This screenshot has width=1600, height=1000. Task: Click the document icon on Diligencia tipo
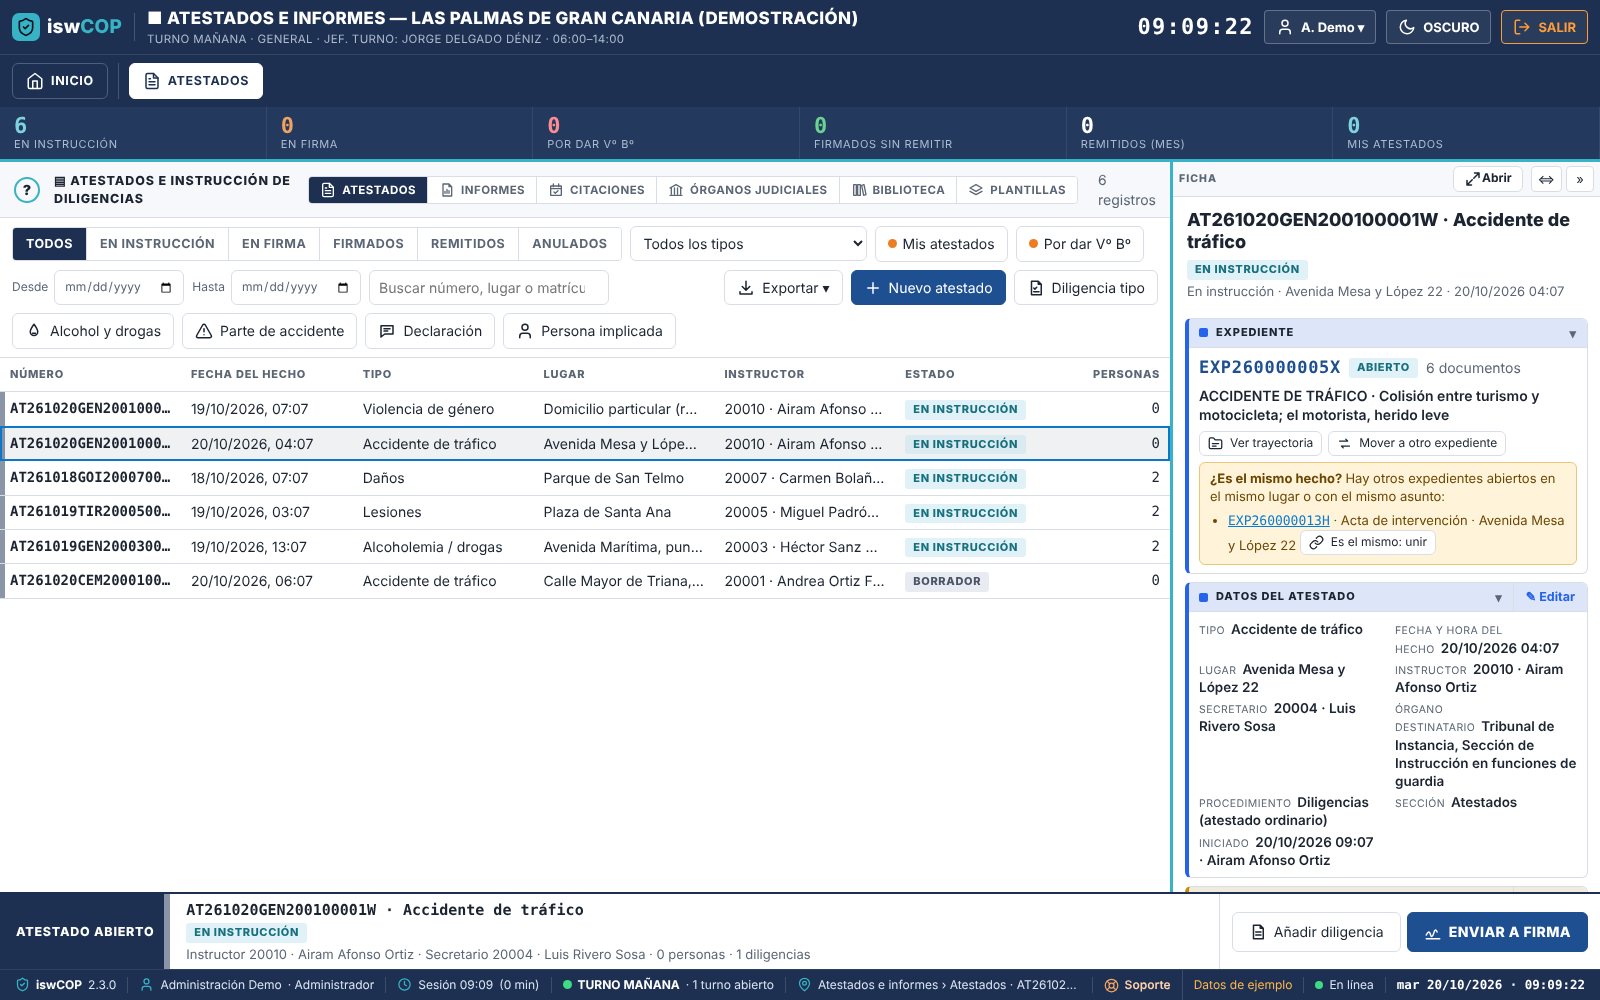tap(1036, 288)
